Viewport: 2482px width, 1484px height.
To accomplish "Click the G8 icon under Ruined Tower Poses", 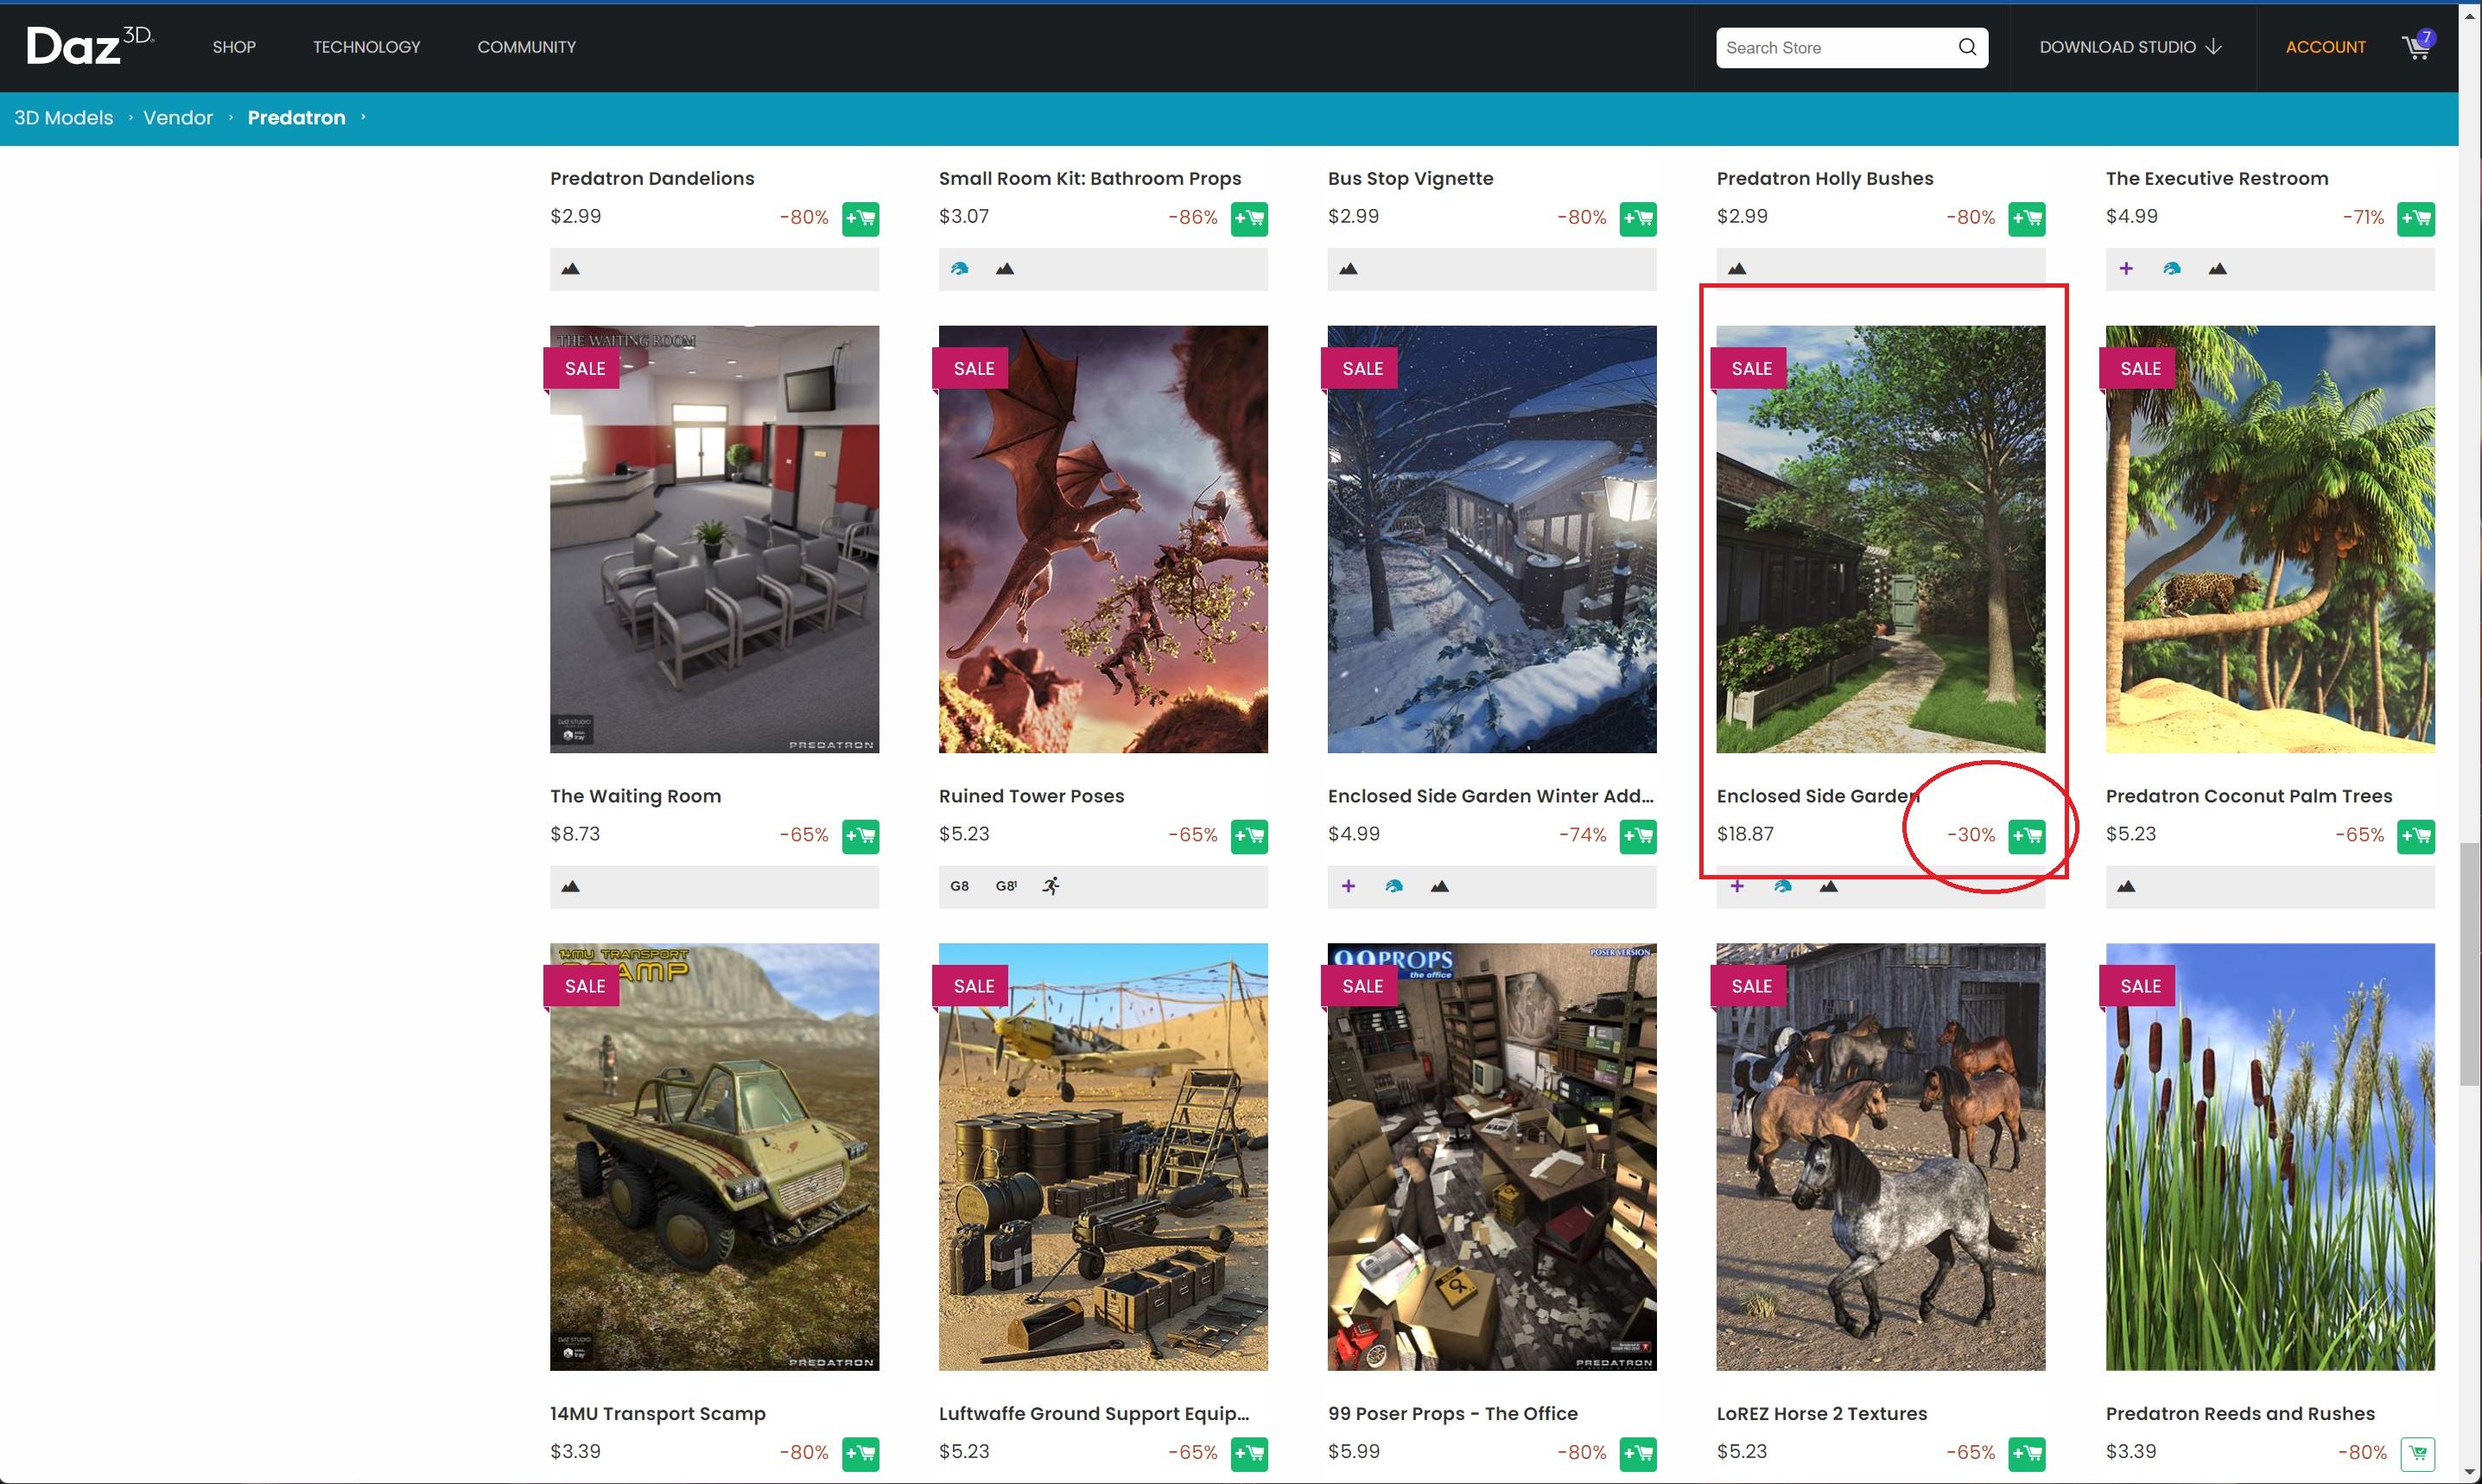I will [x=959, y=886].
